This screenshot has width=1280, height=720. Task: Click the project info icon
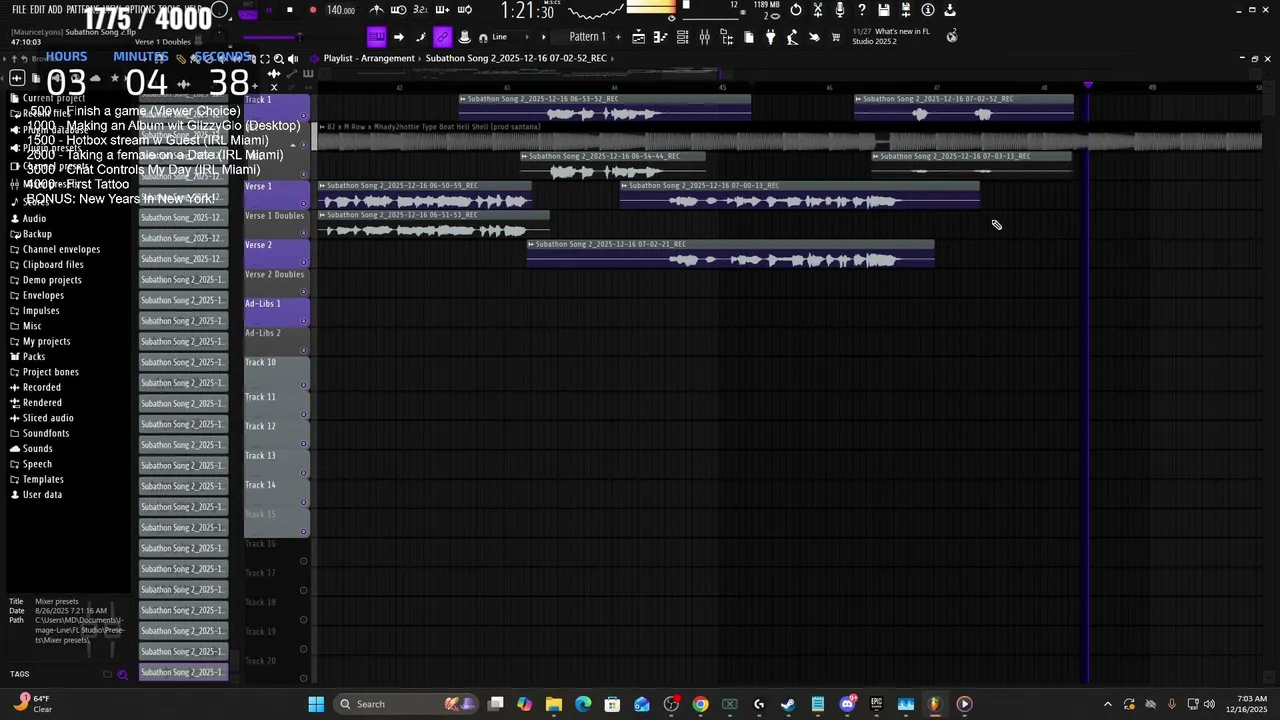(928, 10)
